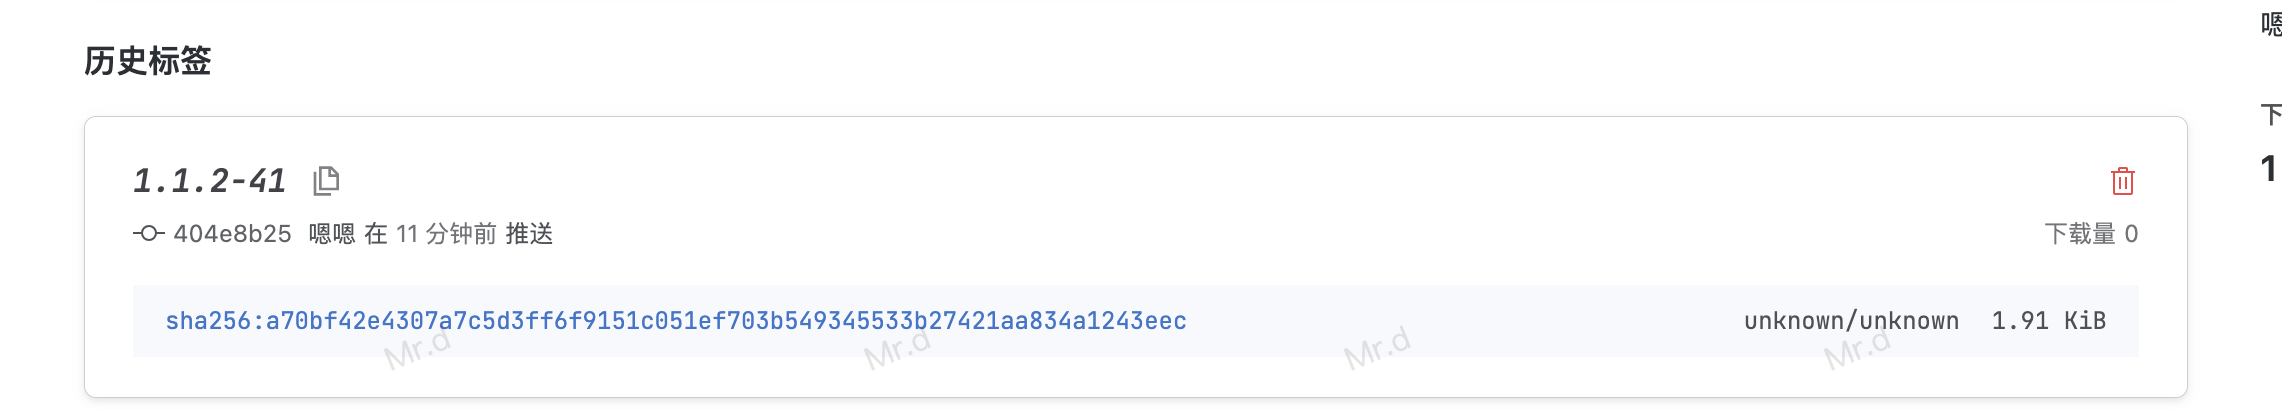
Task: Select the 1.1.2-41 tag title
Action: coord(210,181)
